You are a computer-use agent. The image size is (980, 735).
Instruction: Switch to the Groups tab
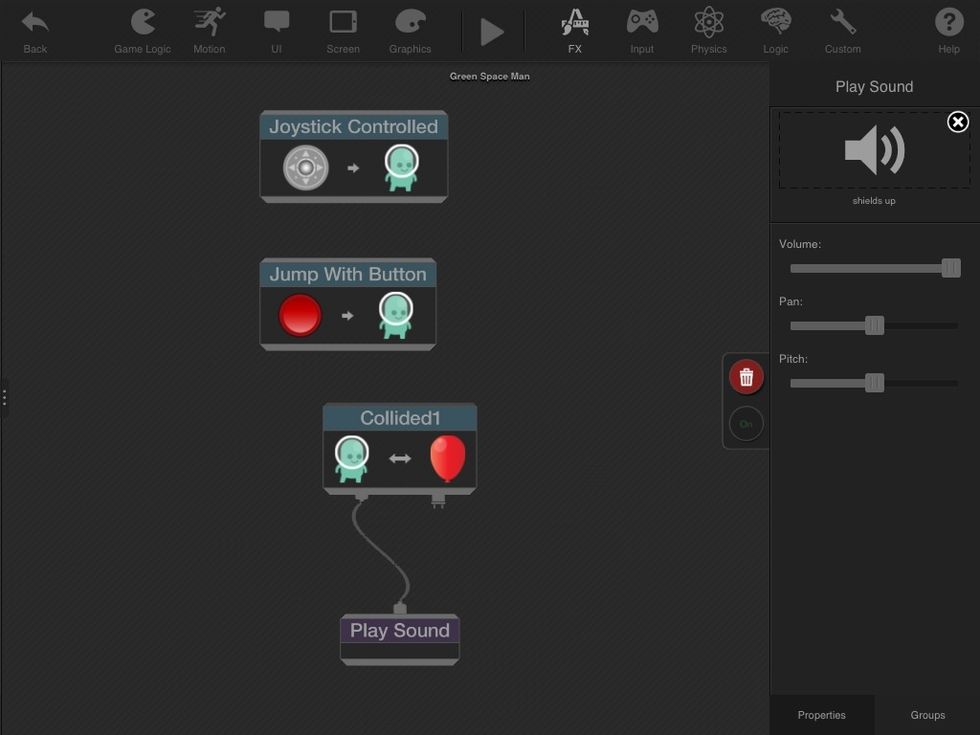pos(927,715)
